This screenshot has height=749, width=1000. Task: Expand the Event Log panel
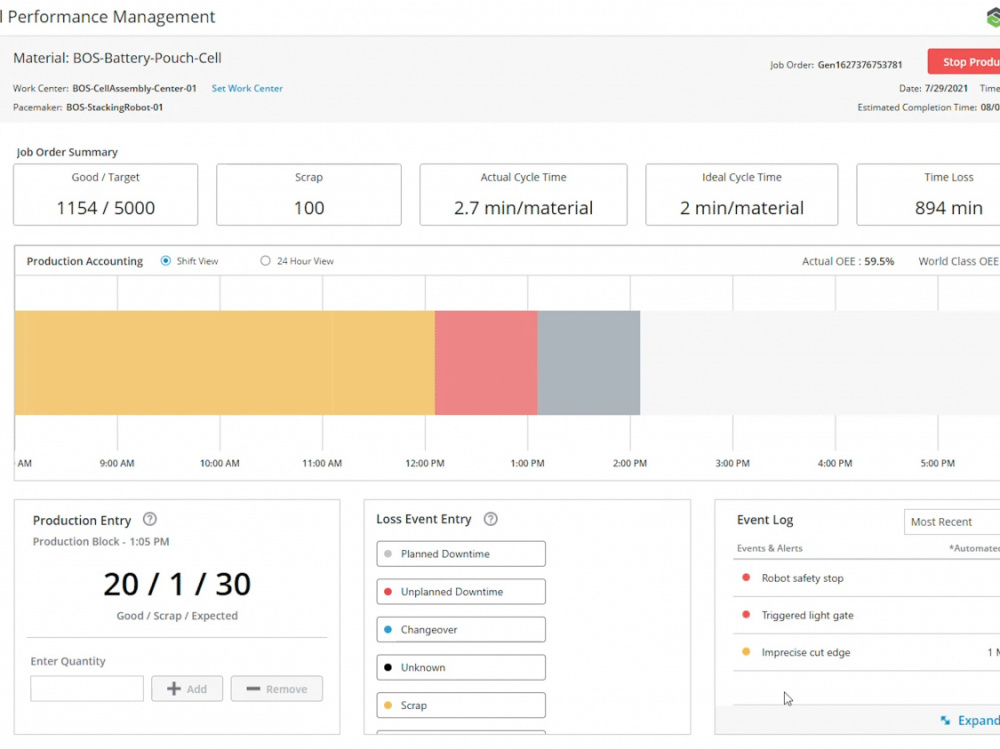click(970, 720)
